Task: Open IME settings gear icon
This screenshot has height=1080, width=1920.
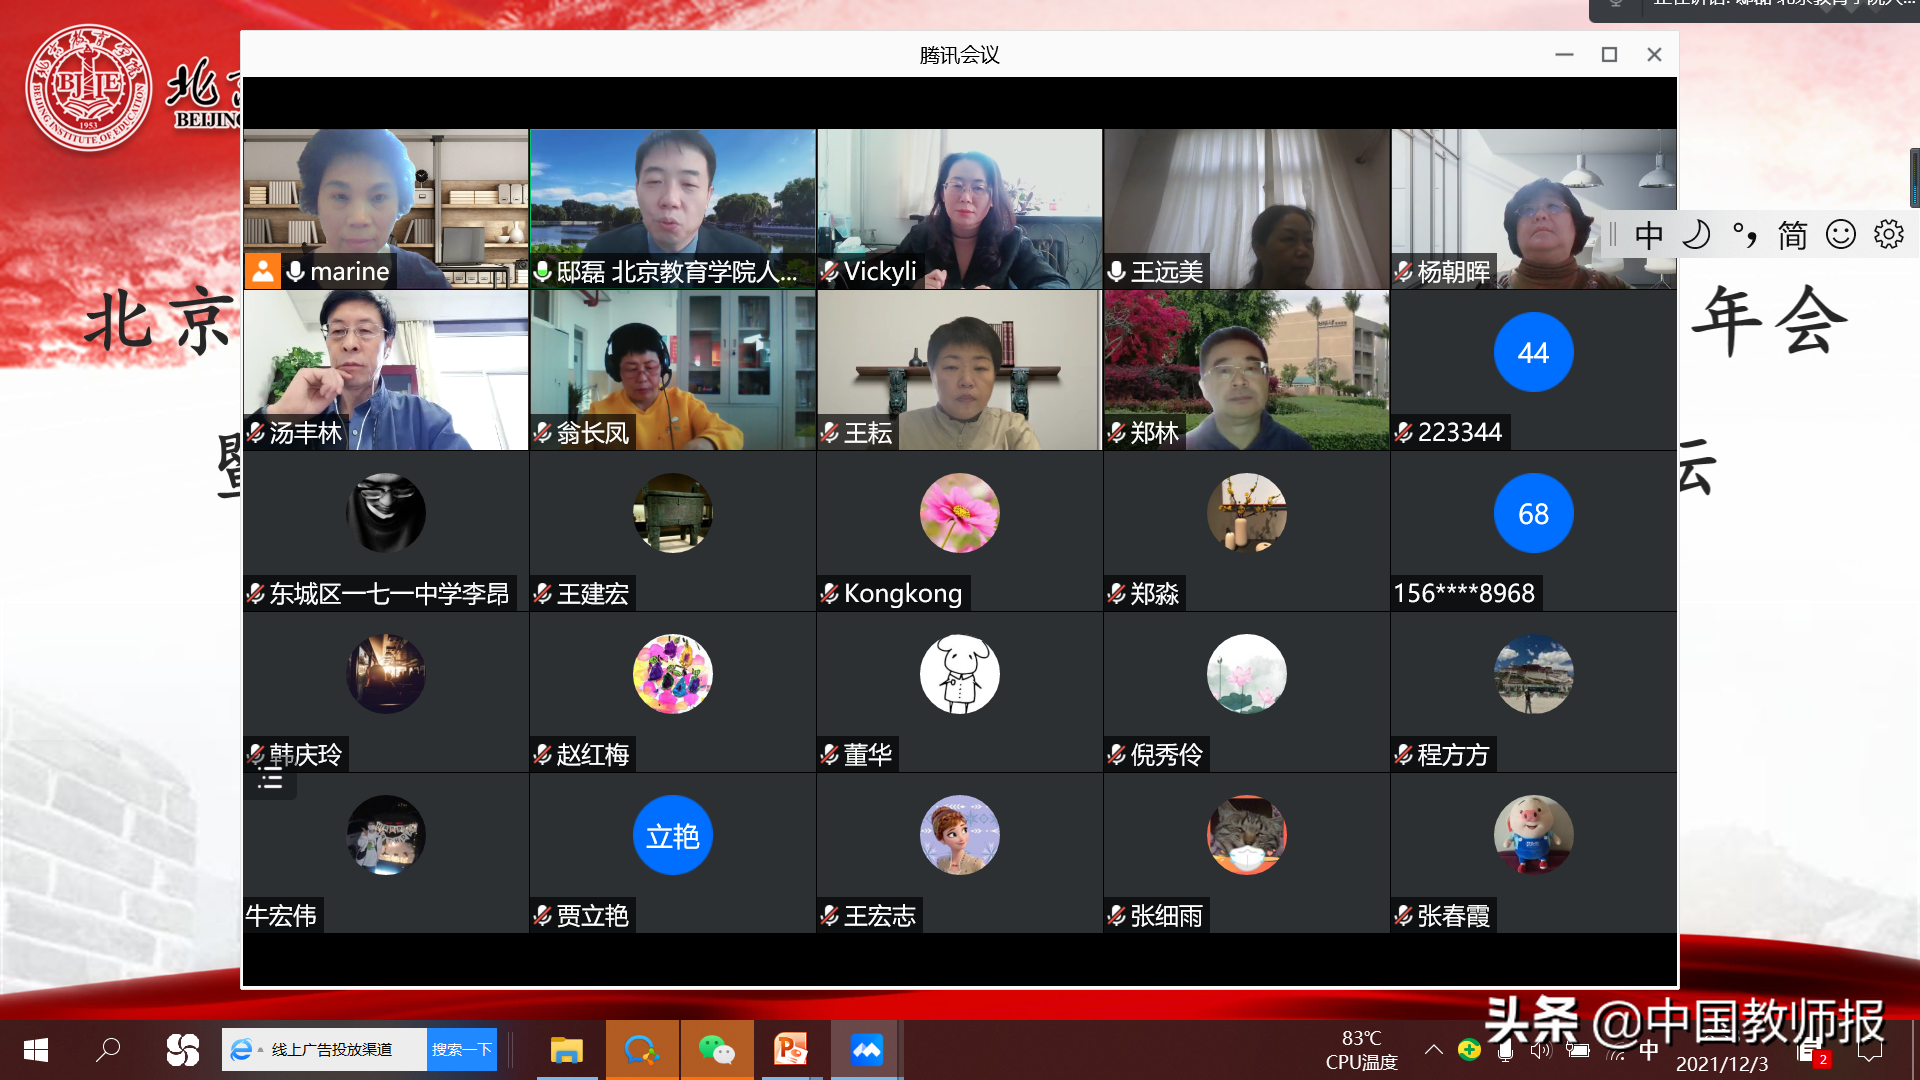Action: point(1888,235)
